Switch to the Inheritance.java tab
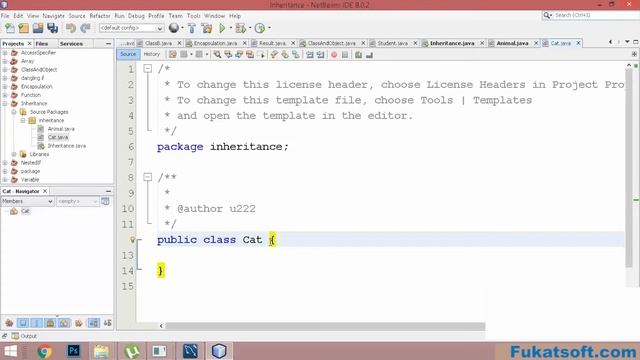The width and height of the screenshot is (640, 360). 452,43
